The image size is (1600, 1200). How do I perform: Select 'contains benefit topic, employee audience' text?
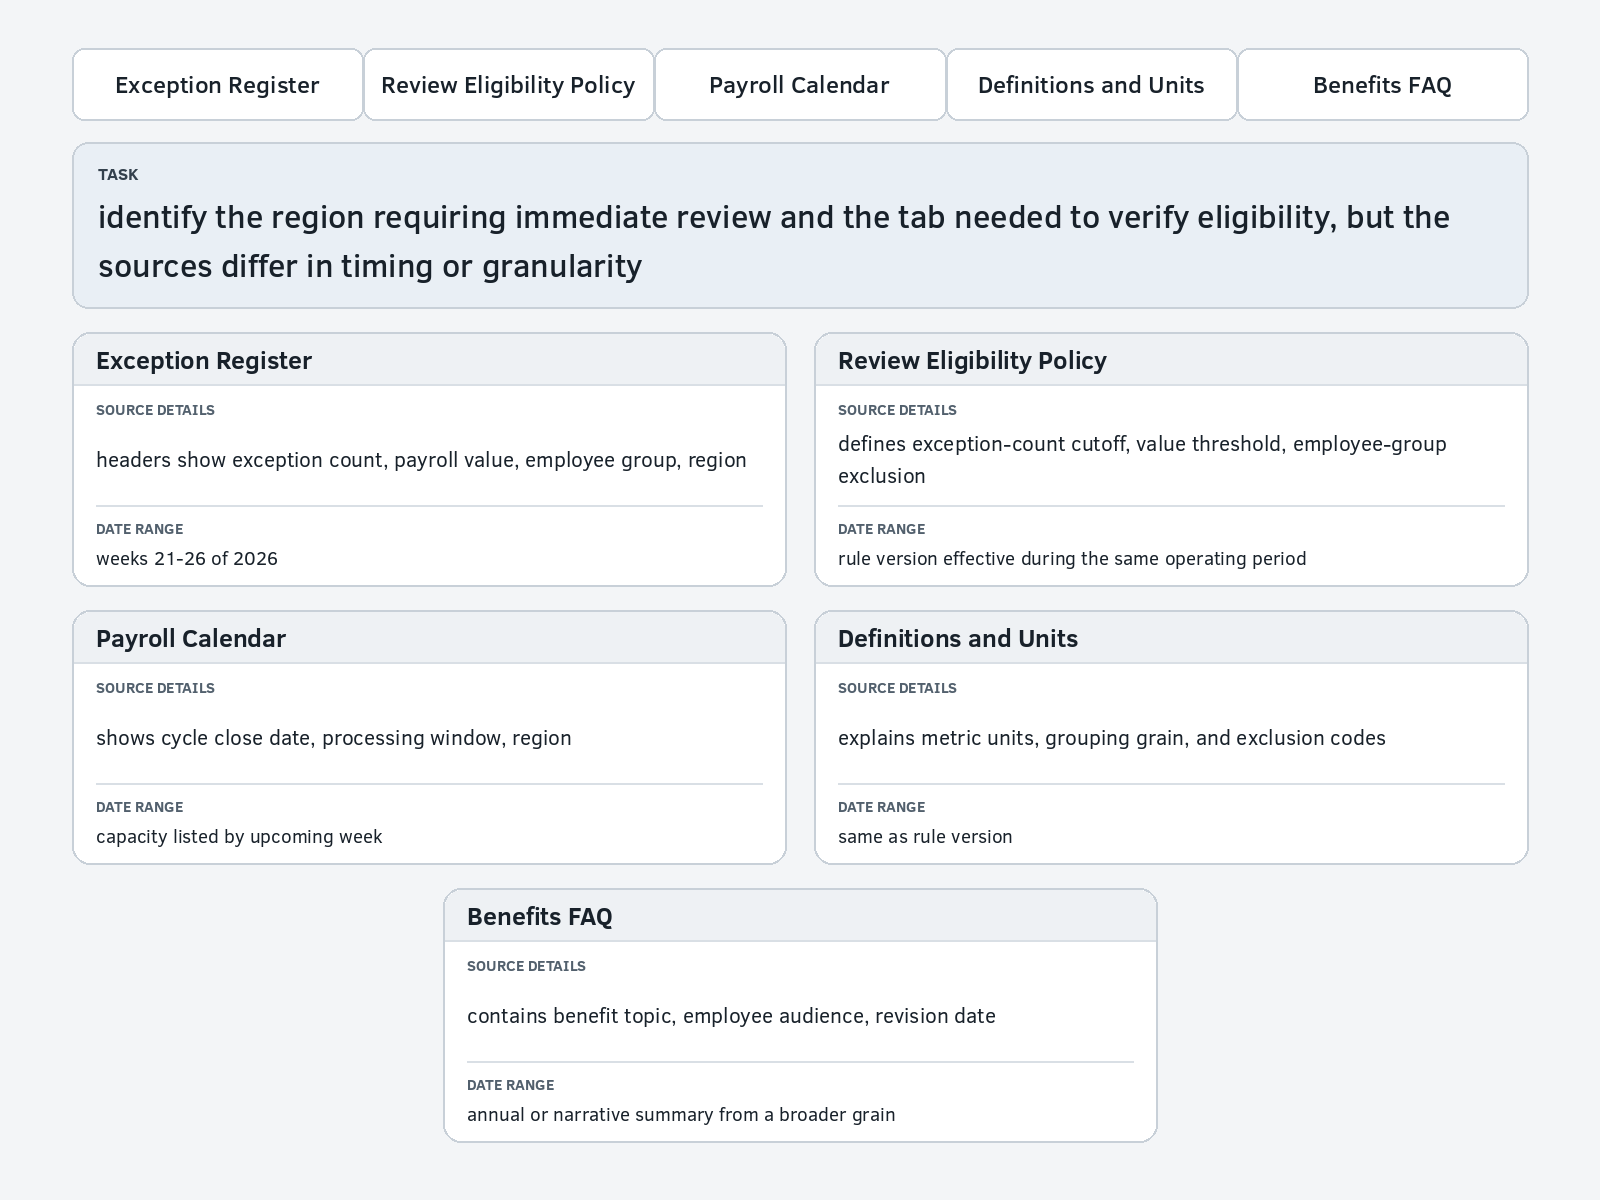(x=731, y=1016)
